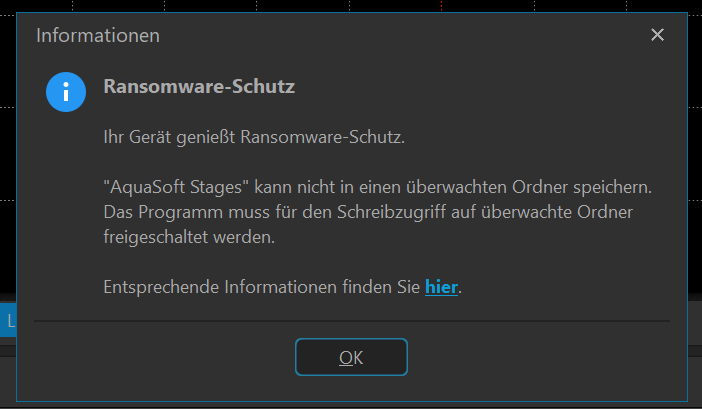702x409 pixels.
Task: Click the "Ihr Gerät genießt Ransomware-Schutz" sentence
Action: (x=254, y=137)
